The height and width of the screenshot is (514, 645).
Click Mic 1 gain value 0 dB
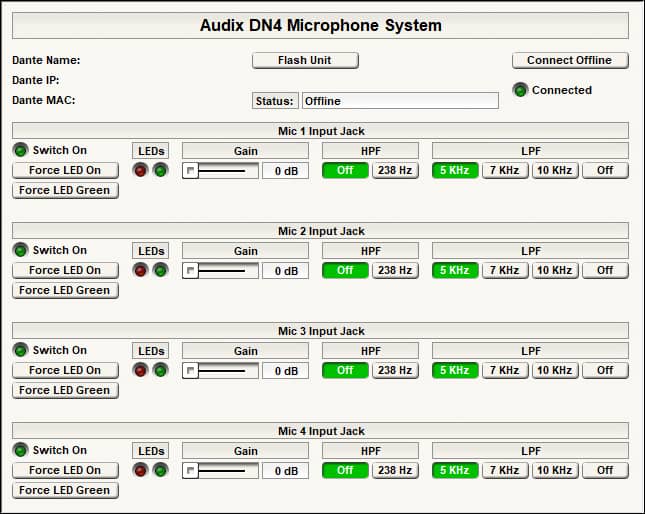pyautogui.click(x=286, y=171)
